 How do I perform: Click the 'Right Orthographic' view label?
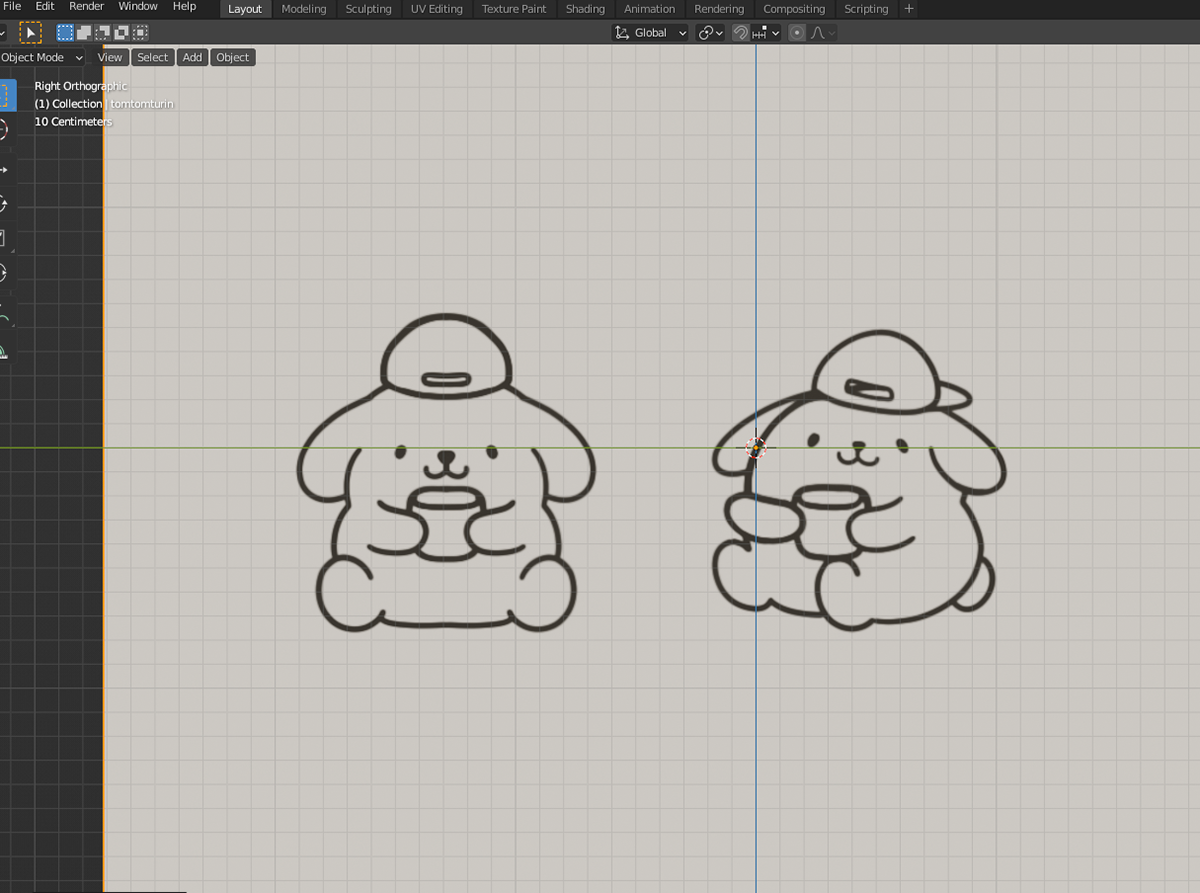[81, 86]
